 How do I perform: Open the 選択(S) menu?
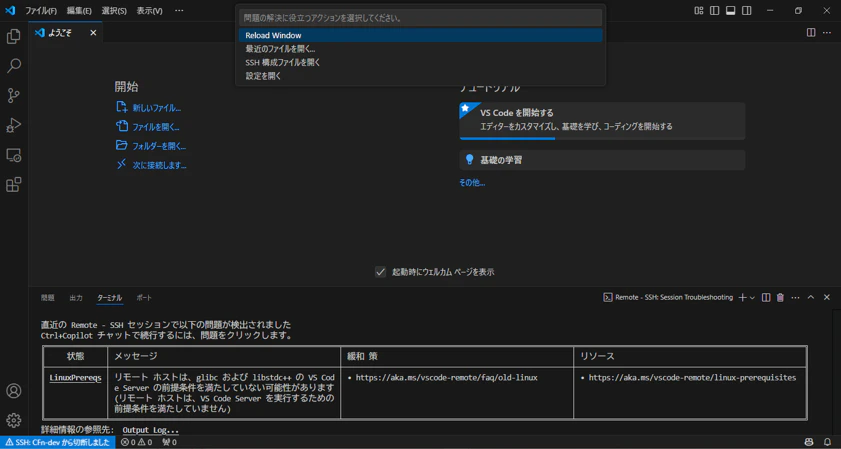pos(114,11)
